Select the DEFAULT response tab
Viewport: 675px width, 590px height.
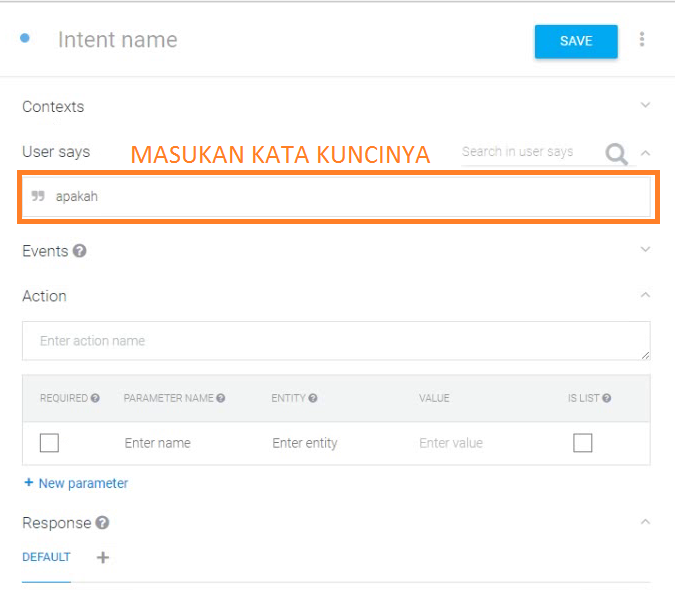click(46, 558)
